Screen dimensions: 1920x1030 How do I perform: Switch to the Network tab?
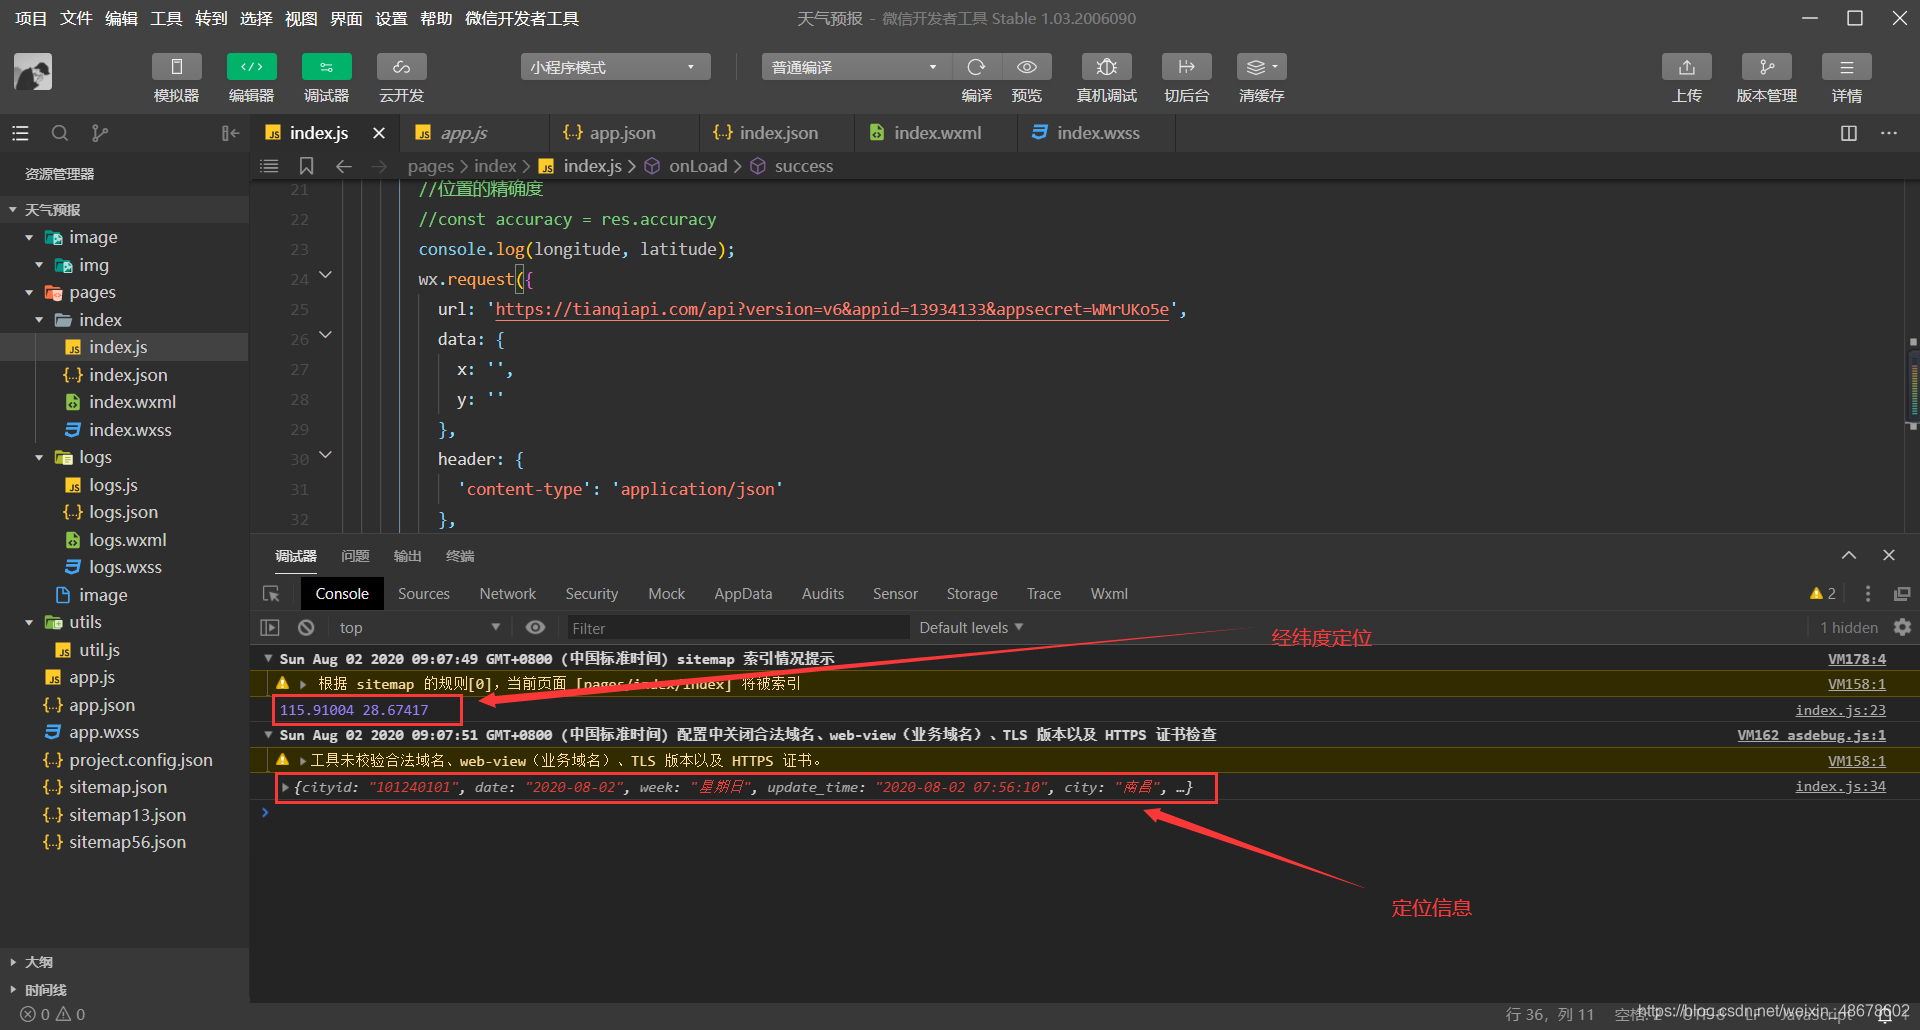(507, 593)
